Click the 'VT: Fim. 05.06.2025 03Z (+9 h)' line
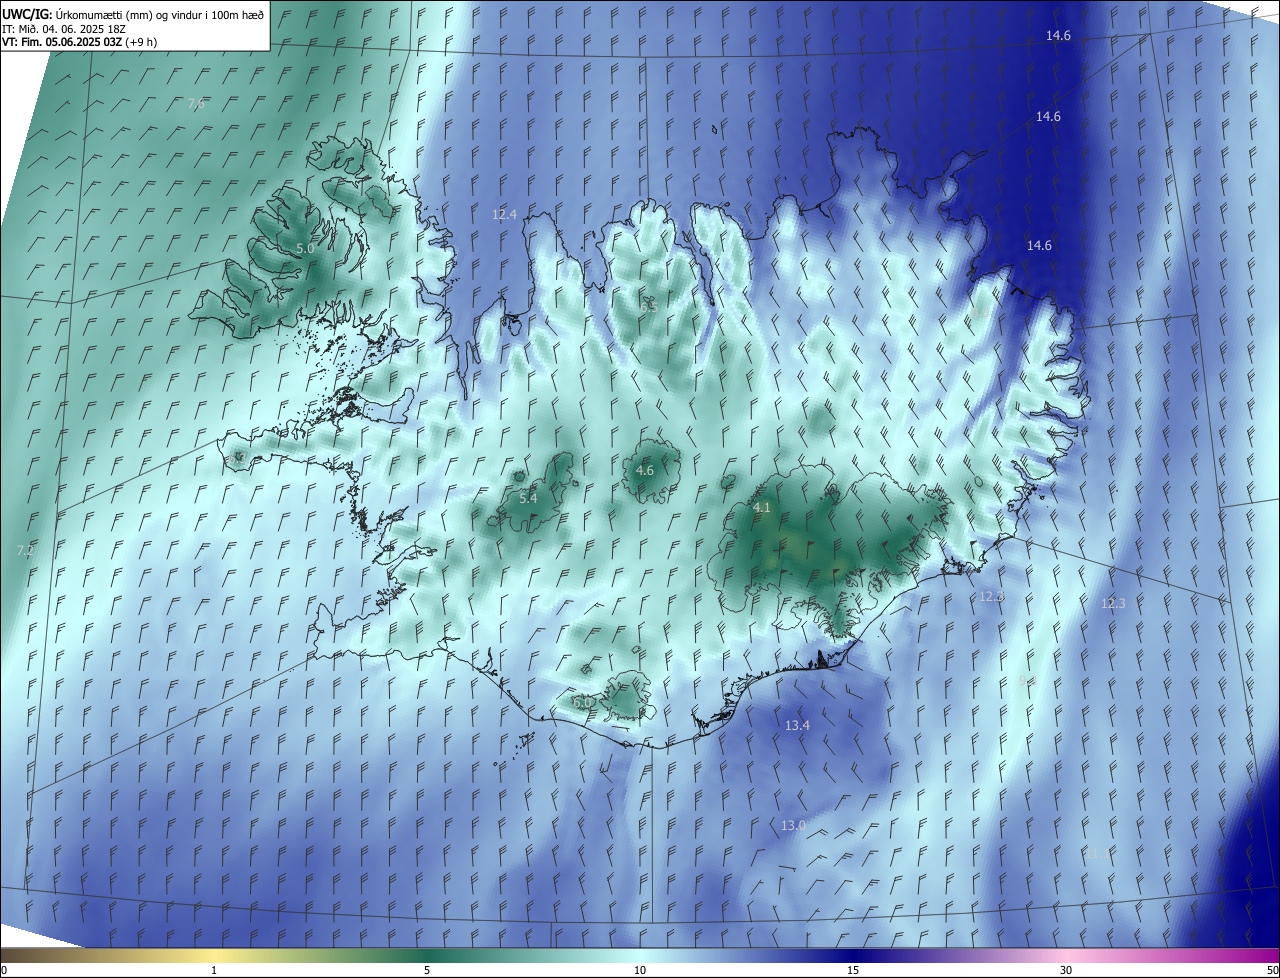This screenshot has height=978, width=1280. [x=79, y=42]
